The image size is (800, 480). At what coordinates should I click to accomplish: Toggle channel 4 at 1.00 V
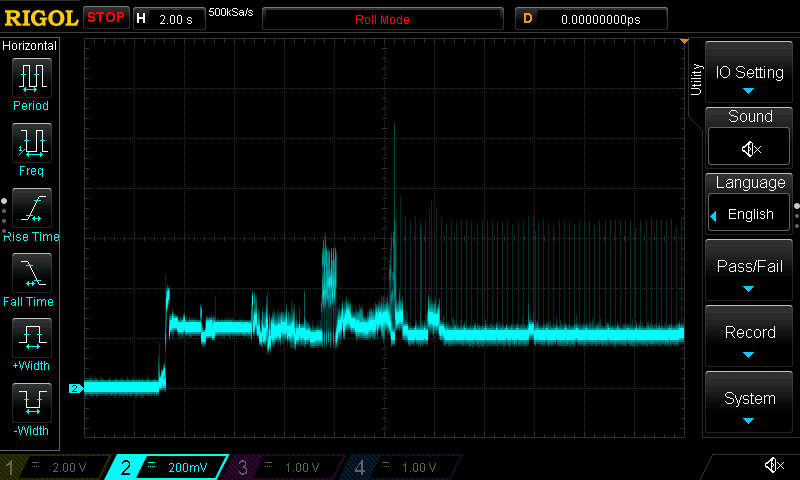400,467
